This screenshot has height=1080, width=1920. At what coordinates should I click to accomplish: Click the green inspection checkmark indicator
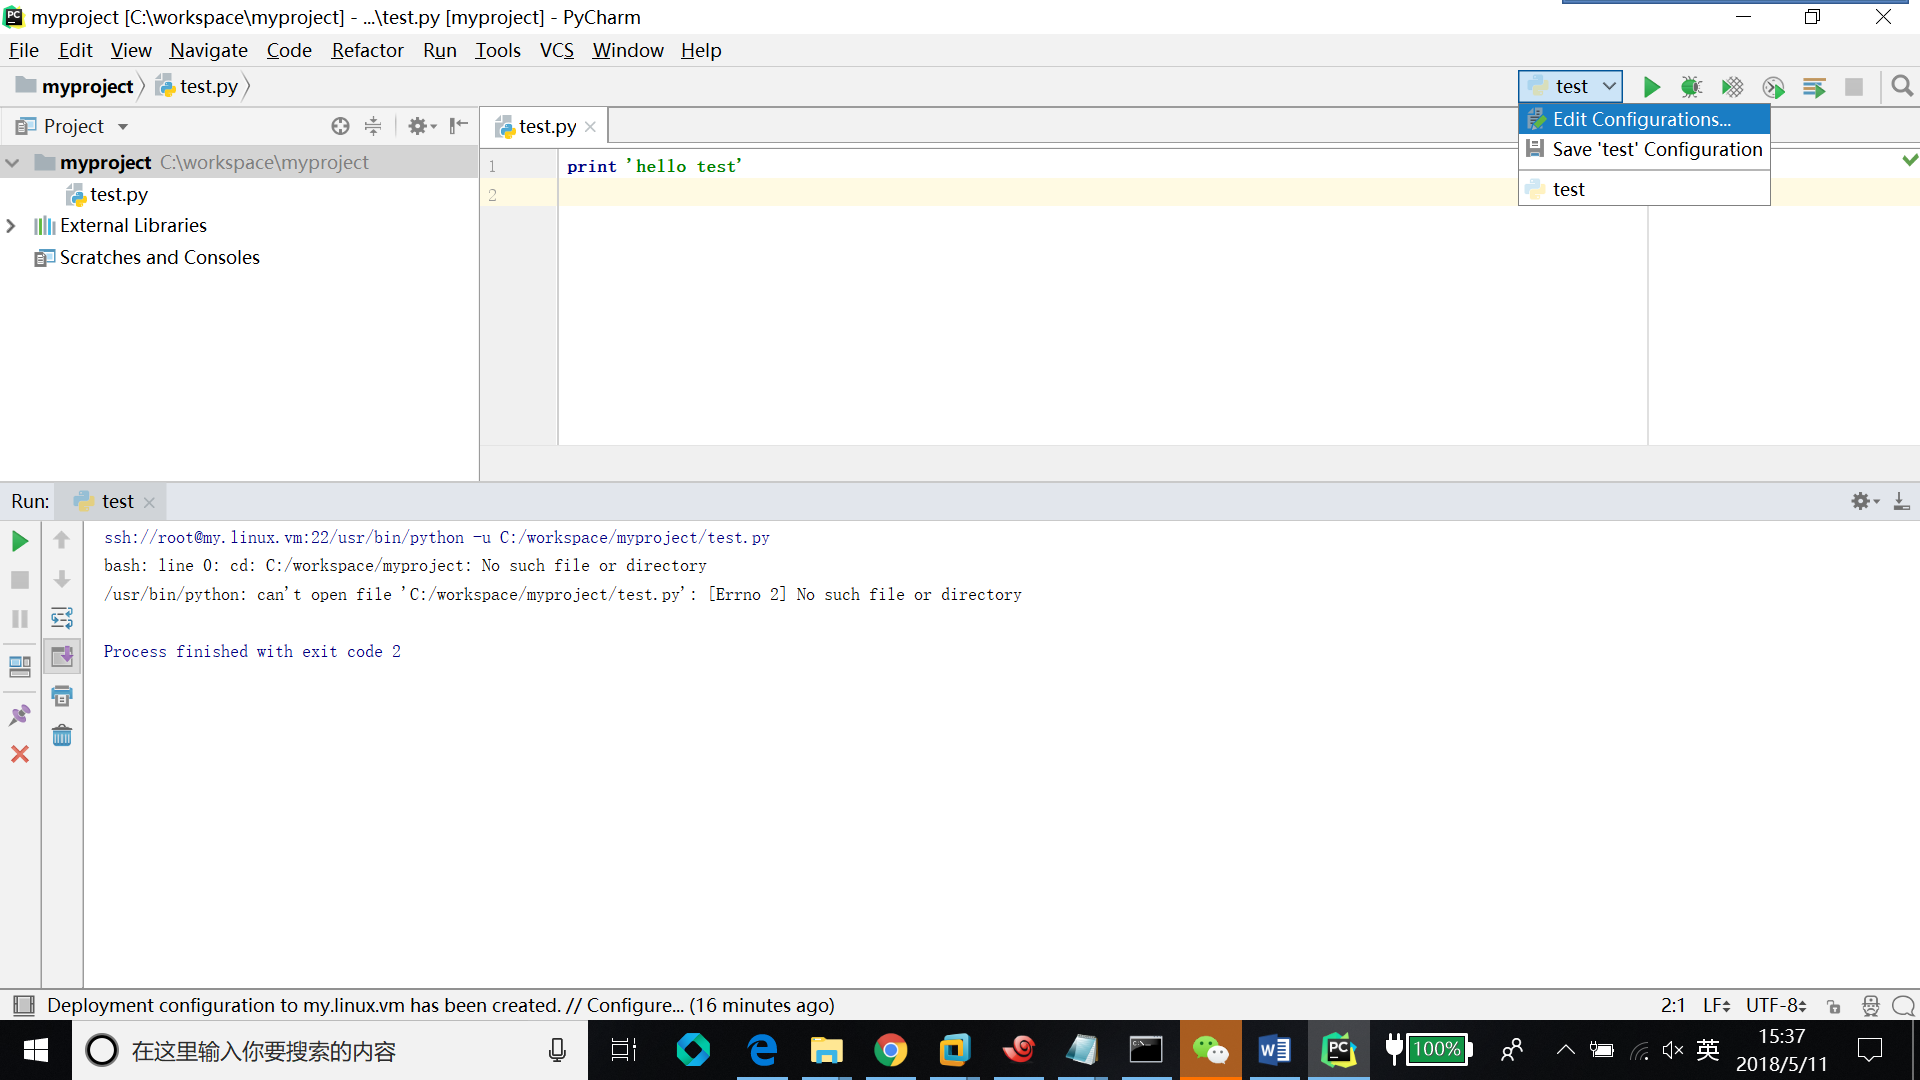pos(1910,160)
